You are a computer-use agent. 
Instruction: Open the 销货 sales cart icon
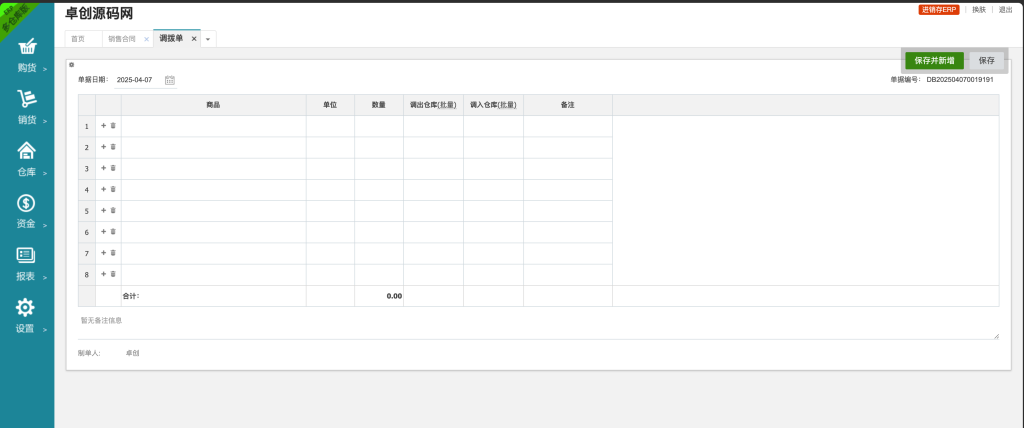pyautogui.click(x=27, y=99)
